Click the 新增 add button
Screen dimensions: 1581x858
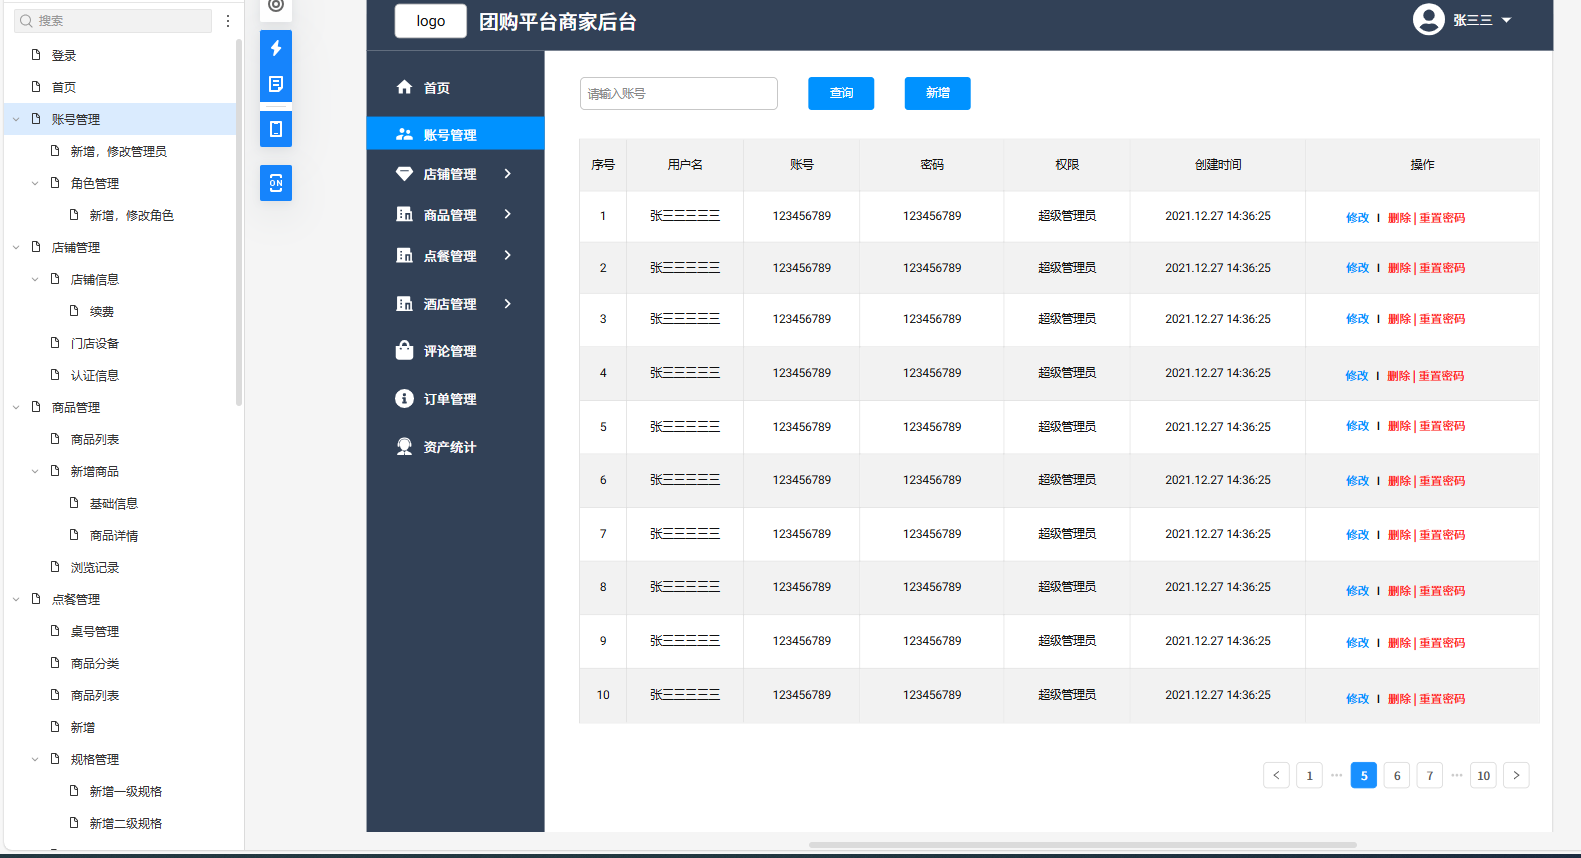click(x=937, y=93)
